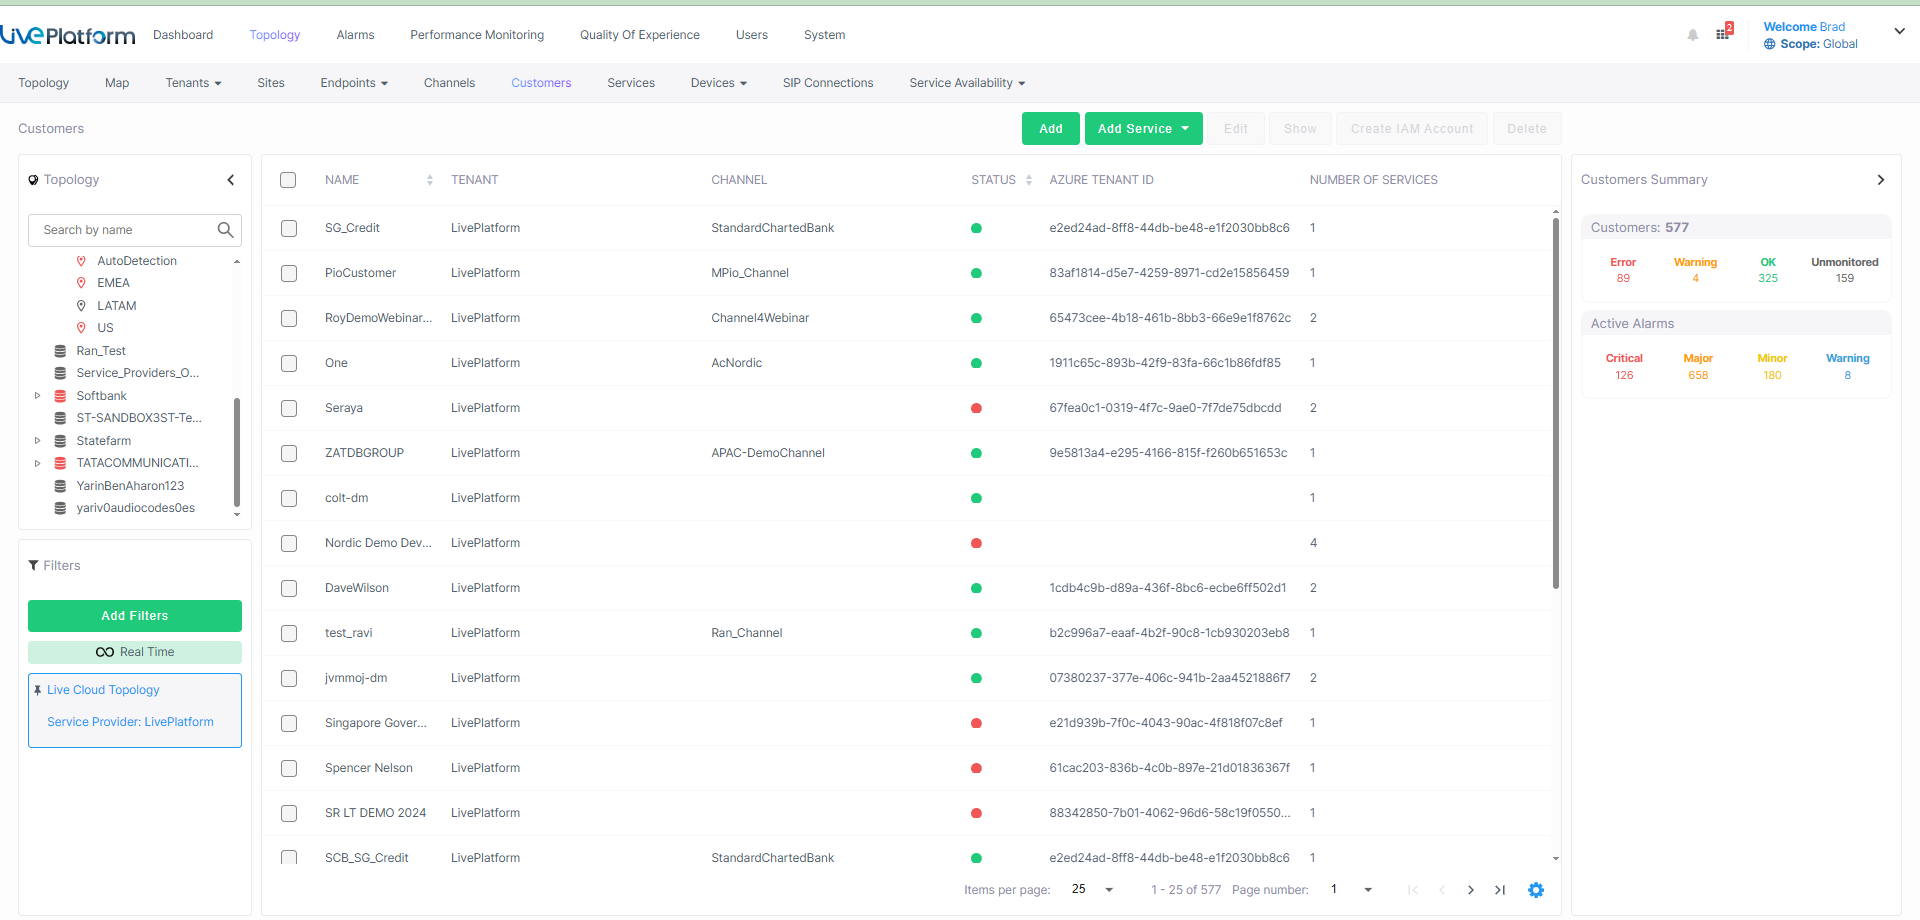Click the green Add button

click(x=1050, y=129)
